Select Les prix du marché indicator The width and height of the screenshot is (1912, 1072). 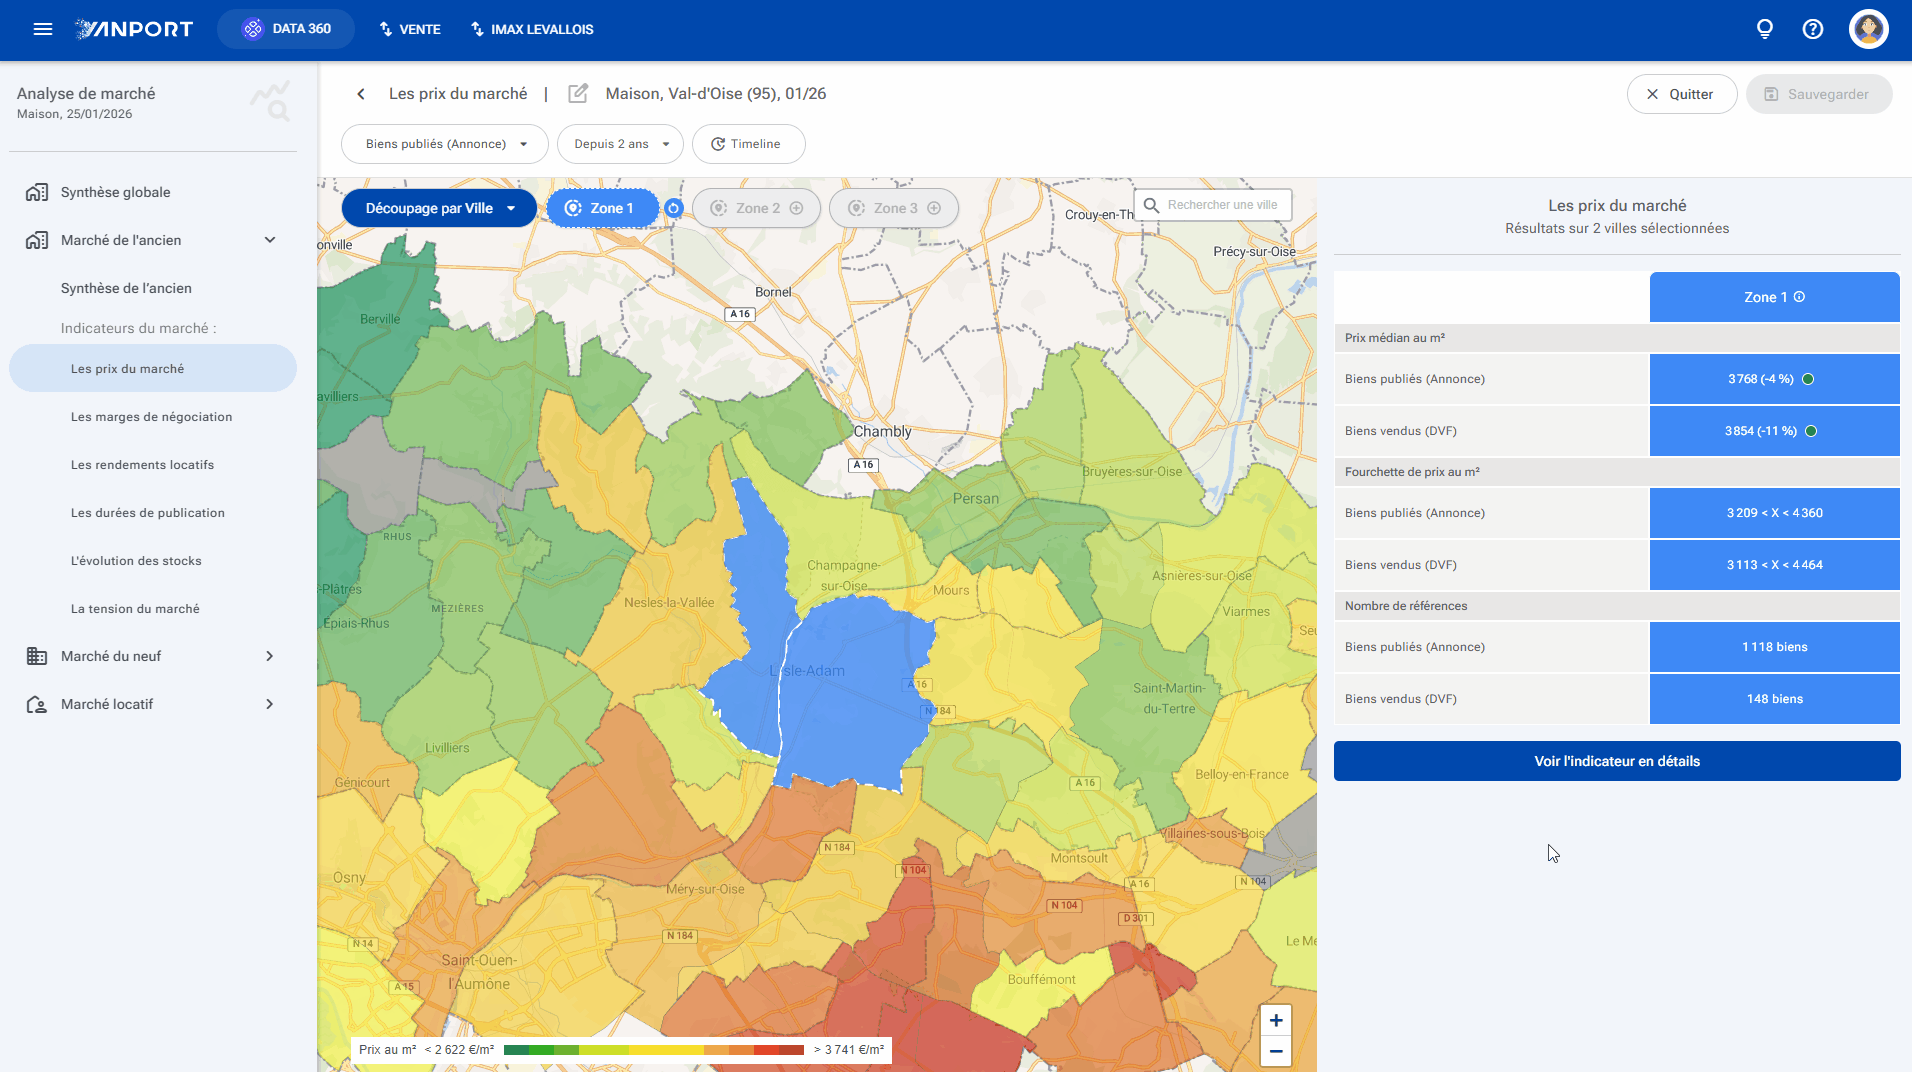(x=153, y=368)
